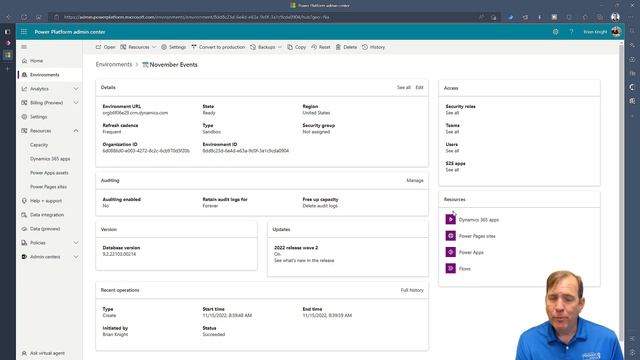Open environment History
The width and height of the screenshot is (640, 360).
[x=373, y=47]
